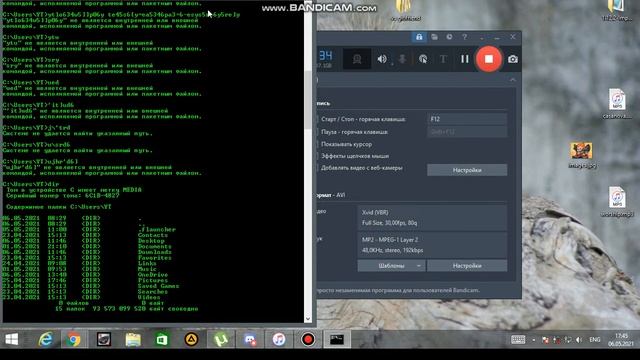Open Internet Explorer from taskbar
The image size is (640, 360).
(x=45, y=339)
